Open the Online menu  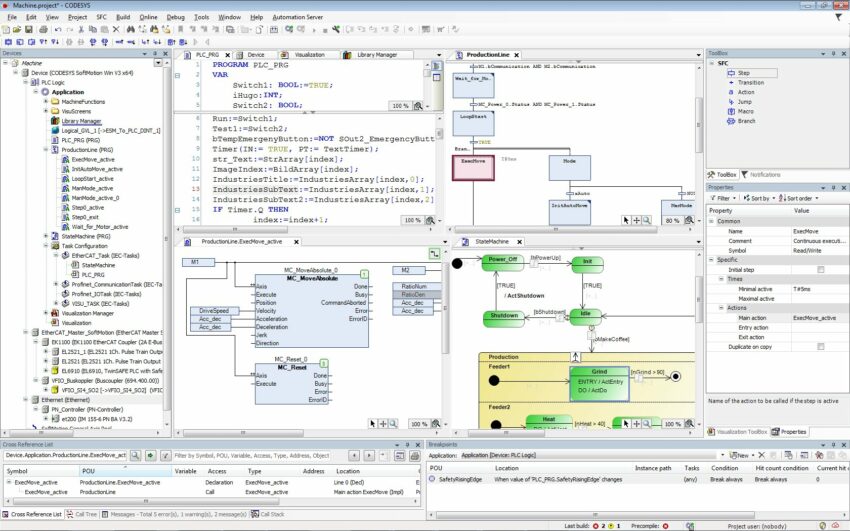(148, 17)
